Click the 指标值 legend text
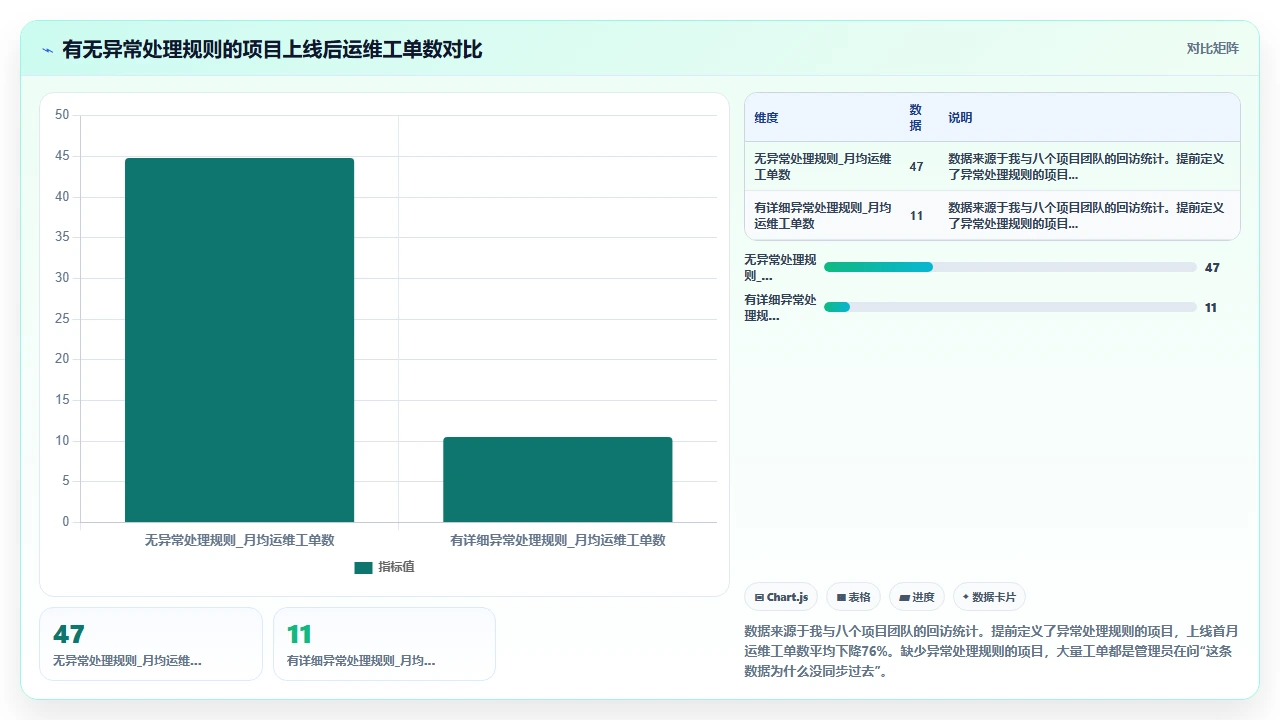Image resolution: width=1280 pixels, height=720 pixels. pos(396,567)
